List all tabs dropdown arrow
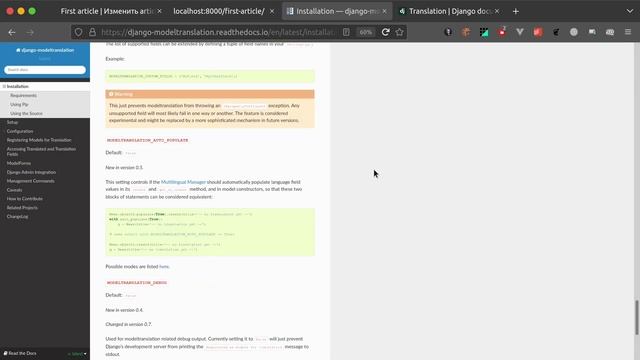The width and height of the screenshot is (640, 360). pyautogui.click(x=629, y=11)
